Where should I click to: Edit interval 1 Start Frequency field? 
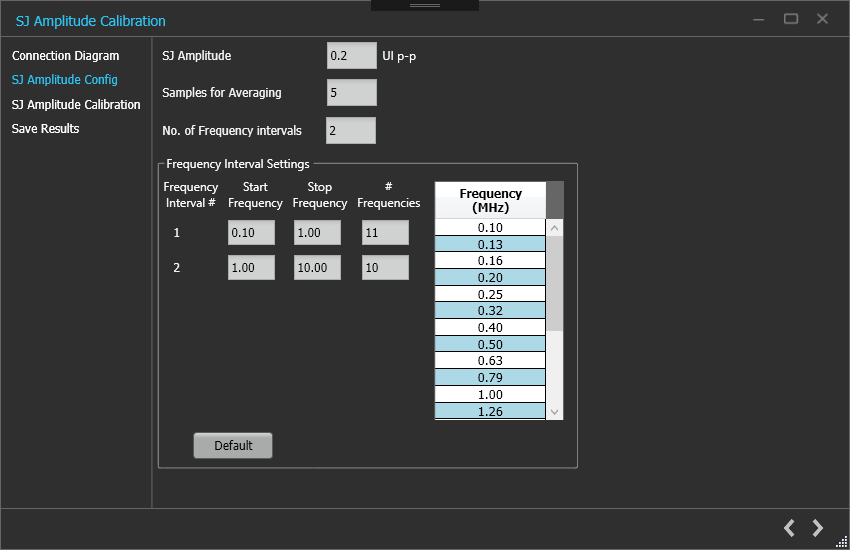251,233
